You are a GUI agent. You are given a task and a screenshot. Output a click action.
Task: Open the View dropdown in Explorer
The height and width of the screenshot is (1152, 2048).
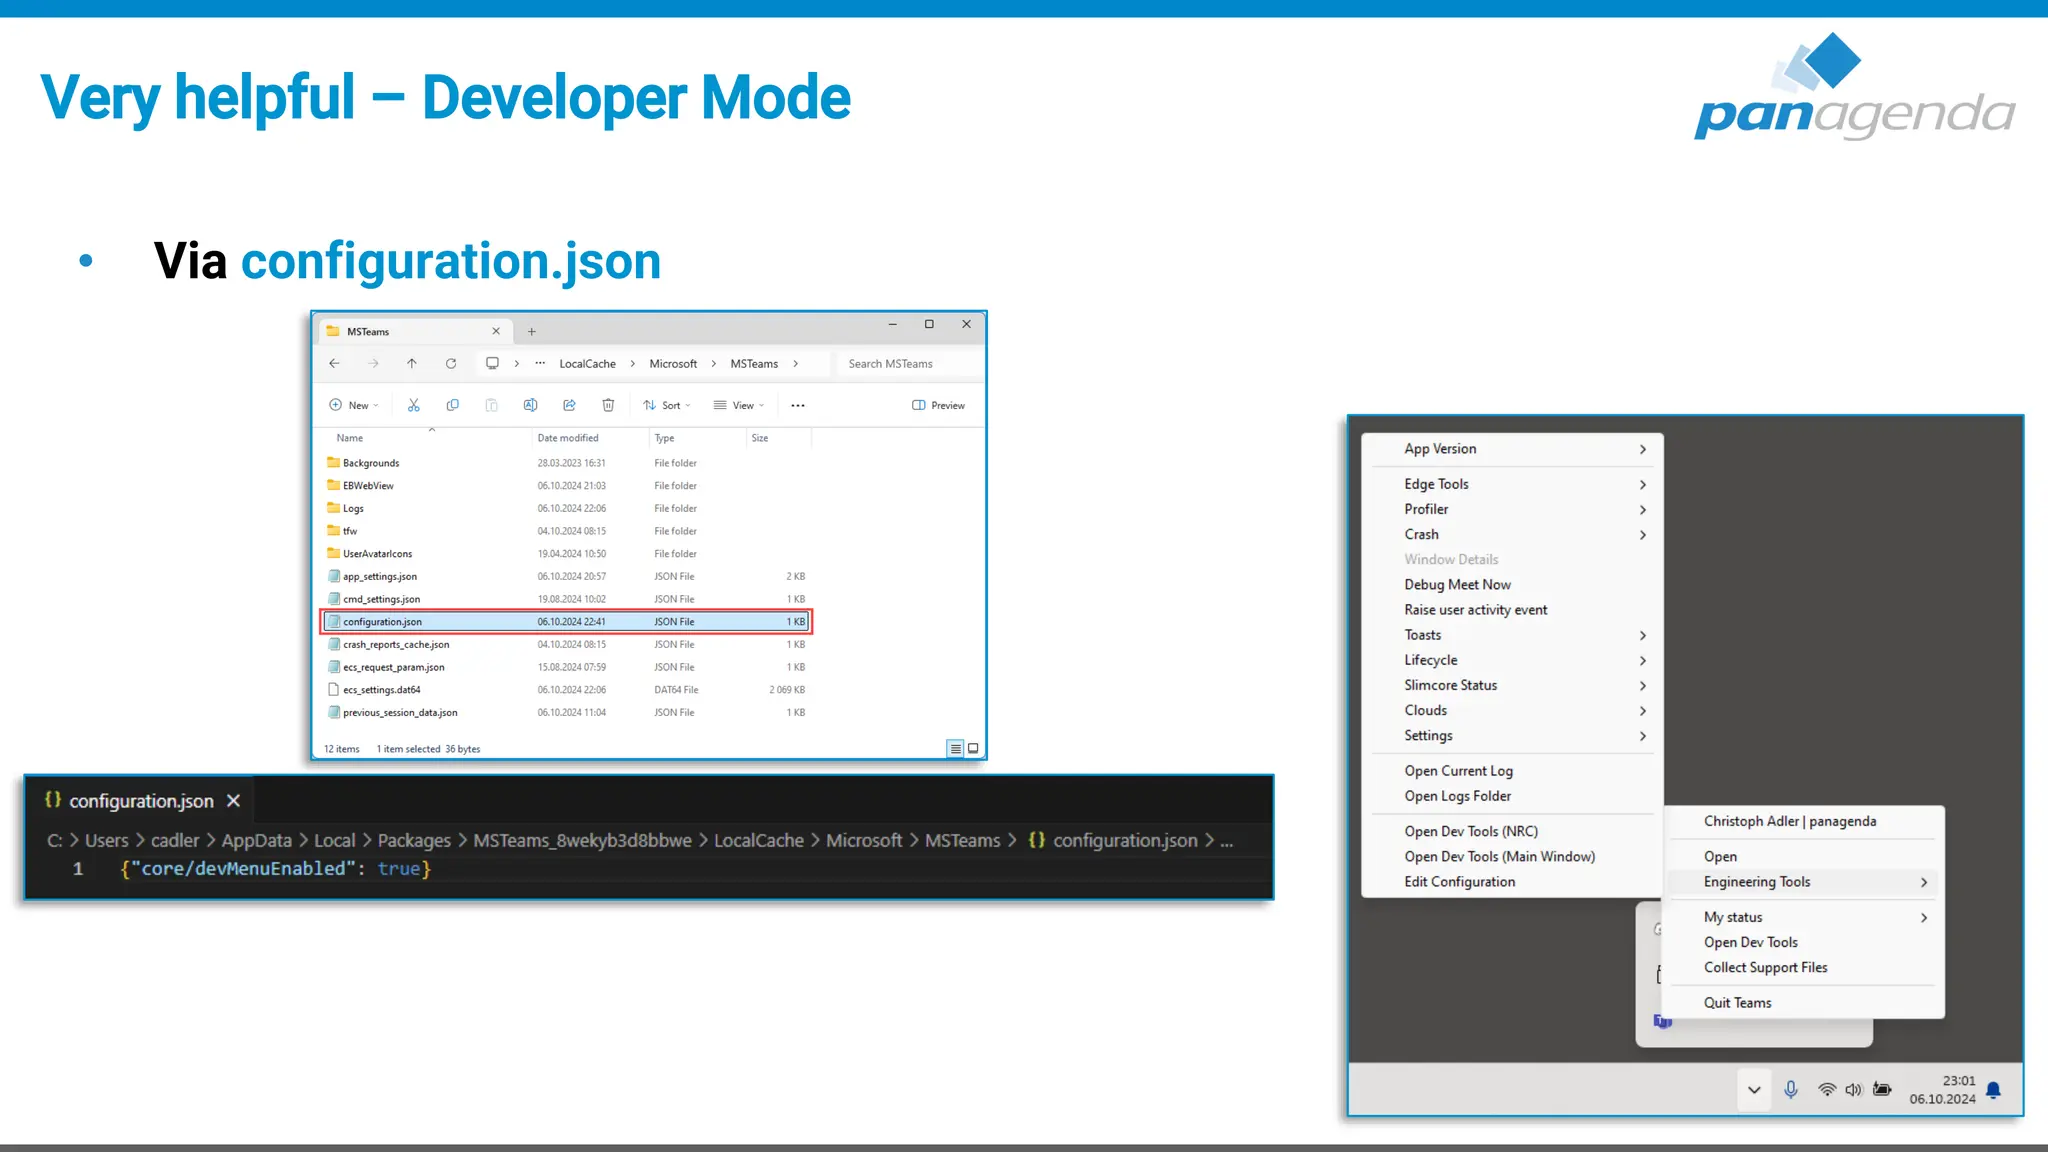[739, 405]
